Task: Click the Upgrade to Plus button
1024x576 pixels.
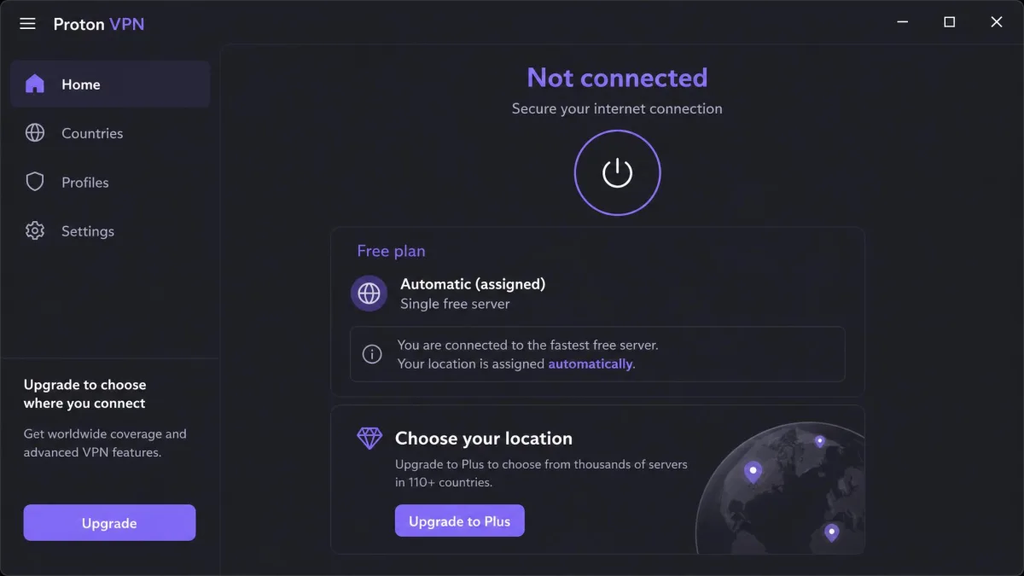Action: 459,520
